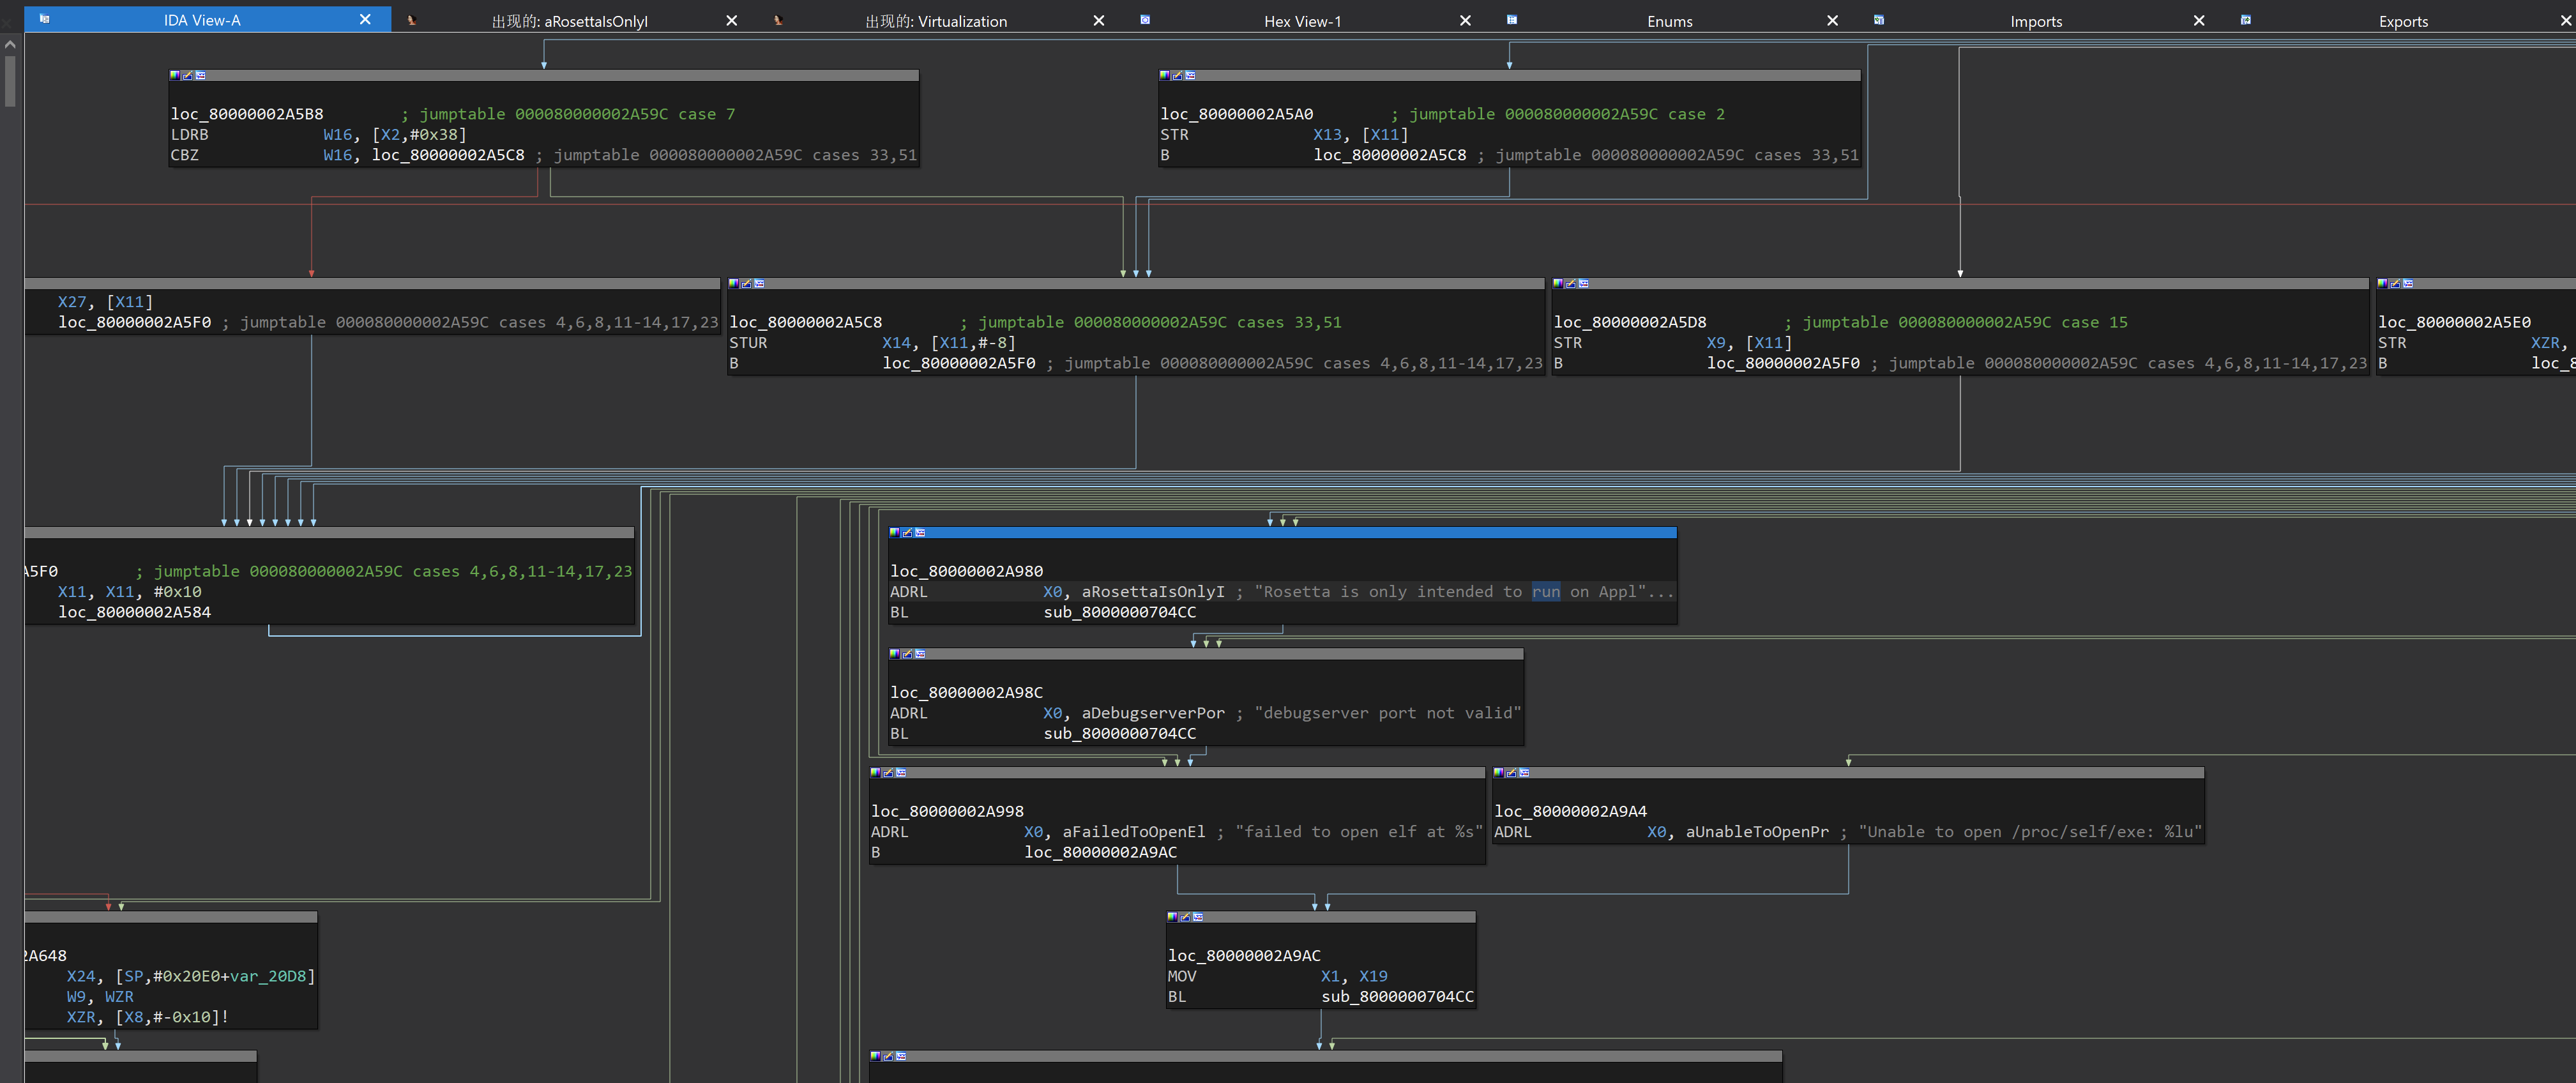The width and height of the screenshot is (2576, 1083).
Task: Click the pencil edit icon on loc_80000002A980 node
Action: tap(907, 533)
